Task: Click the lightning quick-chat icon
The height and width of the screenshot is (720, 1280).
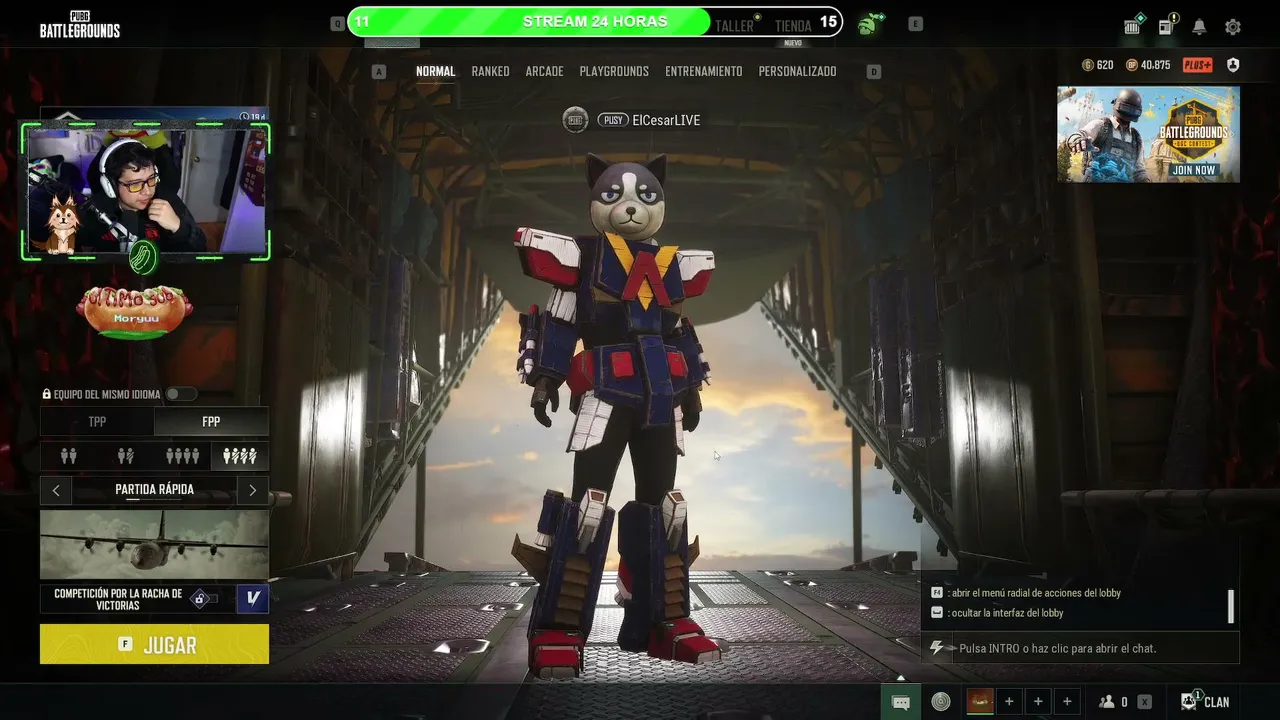Action: pyautogui.click(x=937, y=648)
